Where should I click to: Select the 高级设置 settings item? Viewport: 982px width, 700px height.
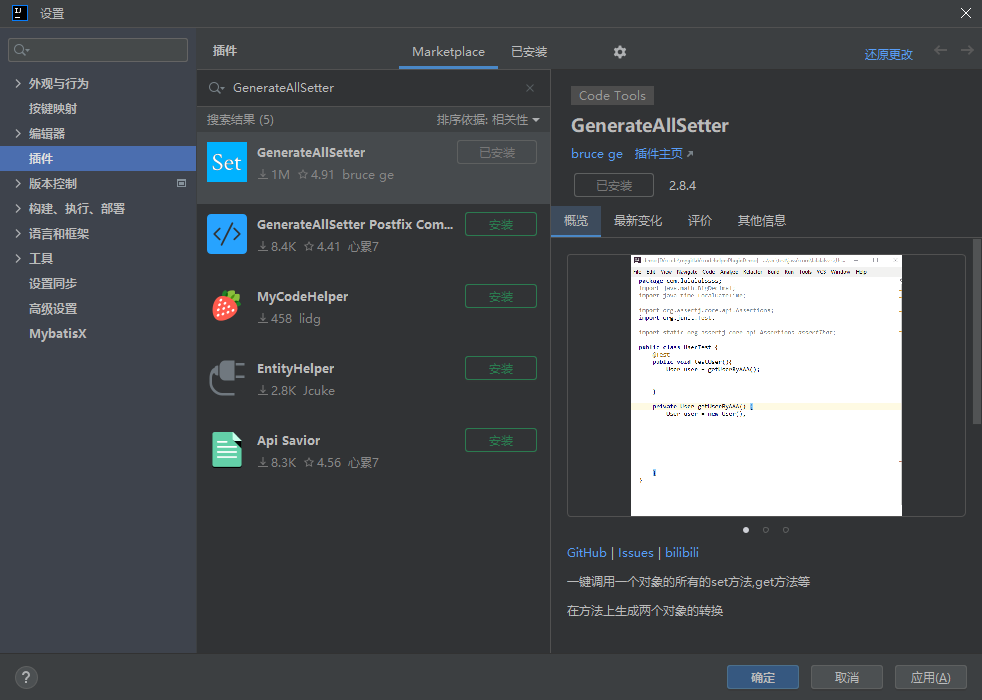(53, 309)
